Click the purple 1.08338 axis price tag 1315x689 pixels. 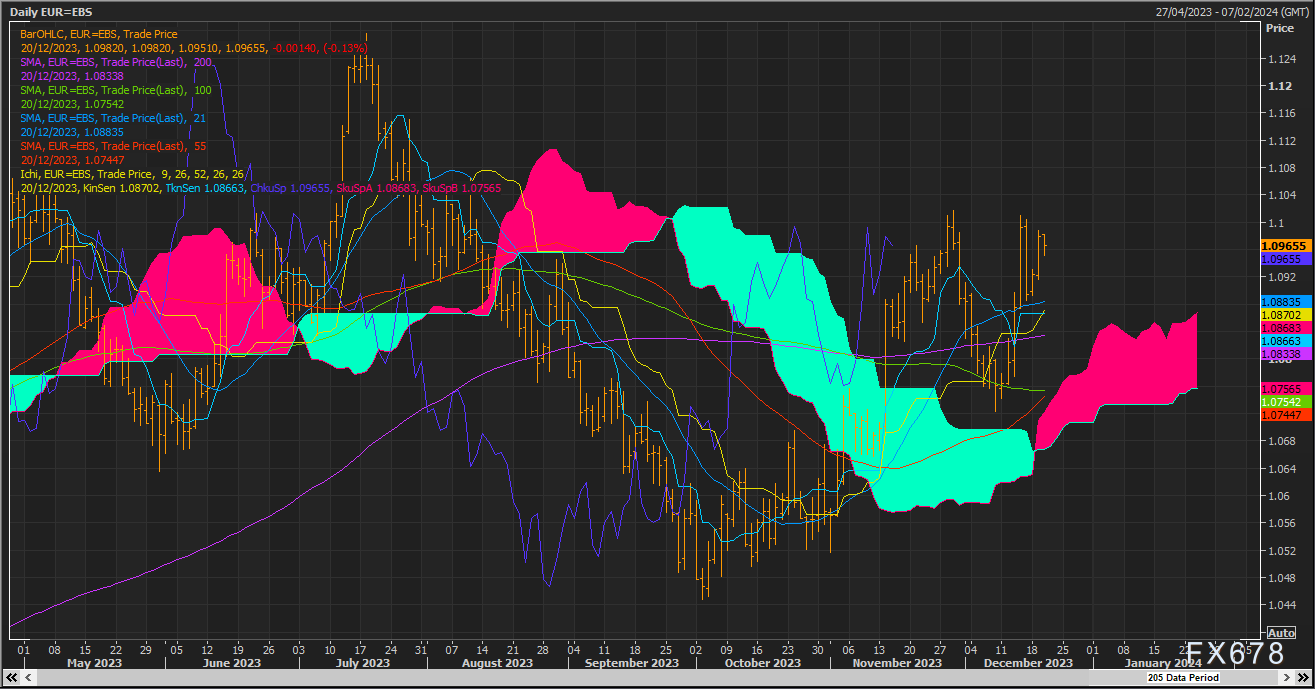click(x=1285, y=354)
